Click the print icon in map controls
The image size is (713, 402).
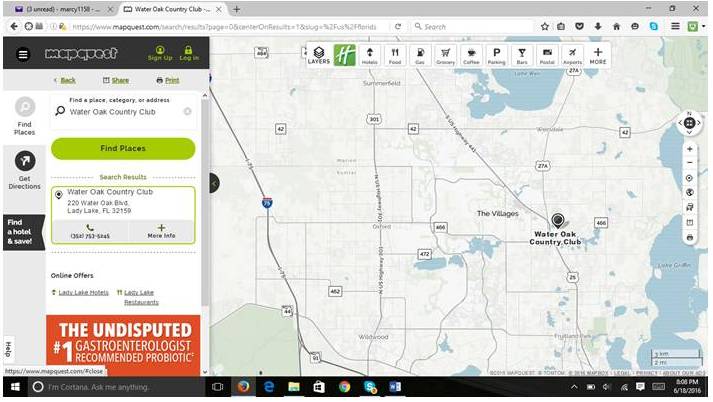pyautogui.click(x=690, y=237)
